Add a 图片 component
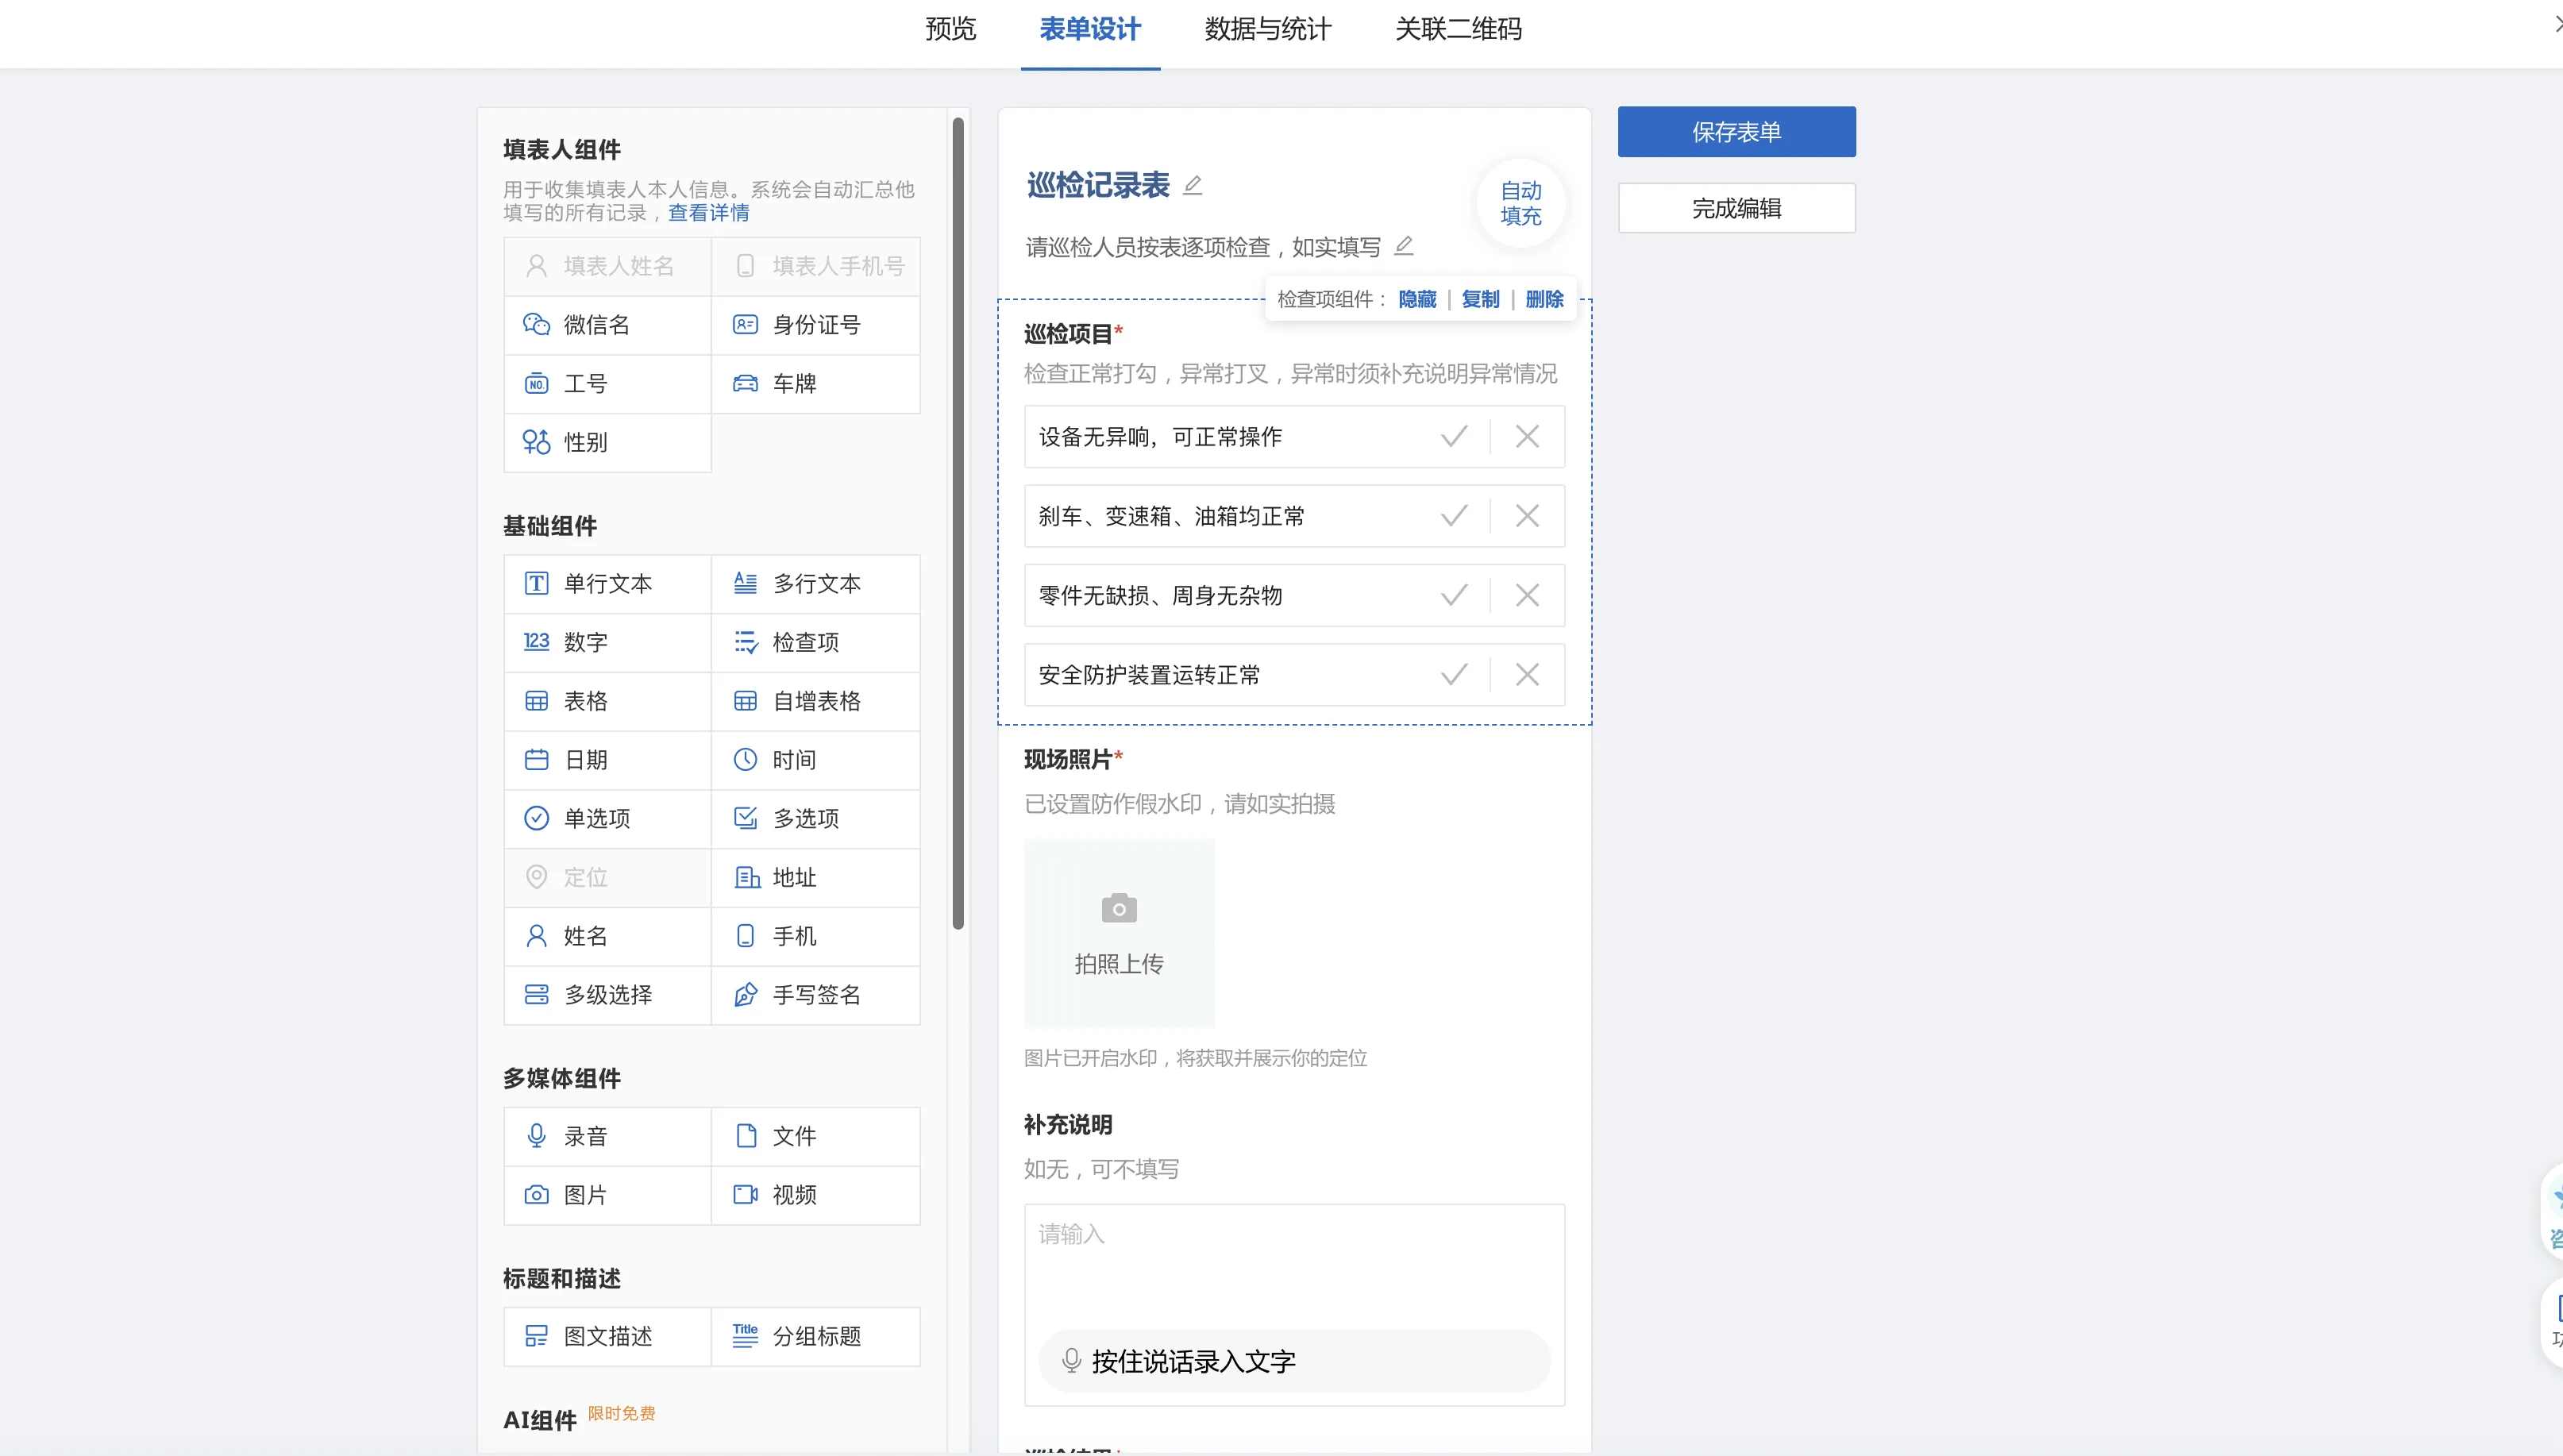Screen dimensions: 2563x1456 point(607,1196)
